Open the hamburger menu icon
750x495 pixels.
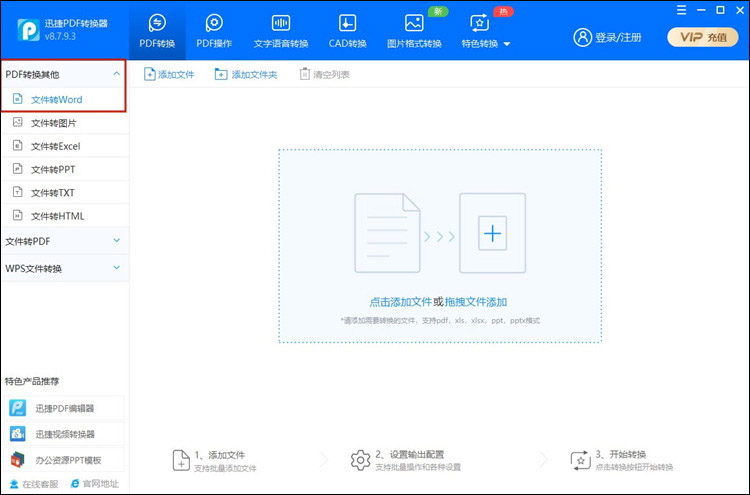(x=682, y=10)
